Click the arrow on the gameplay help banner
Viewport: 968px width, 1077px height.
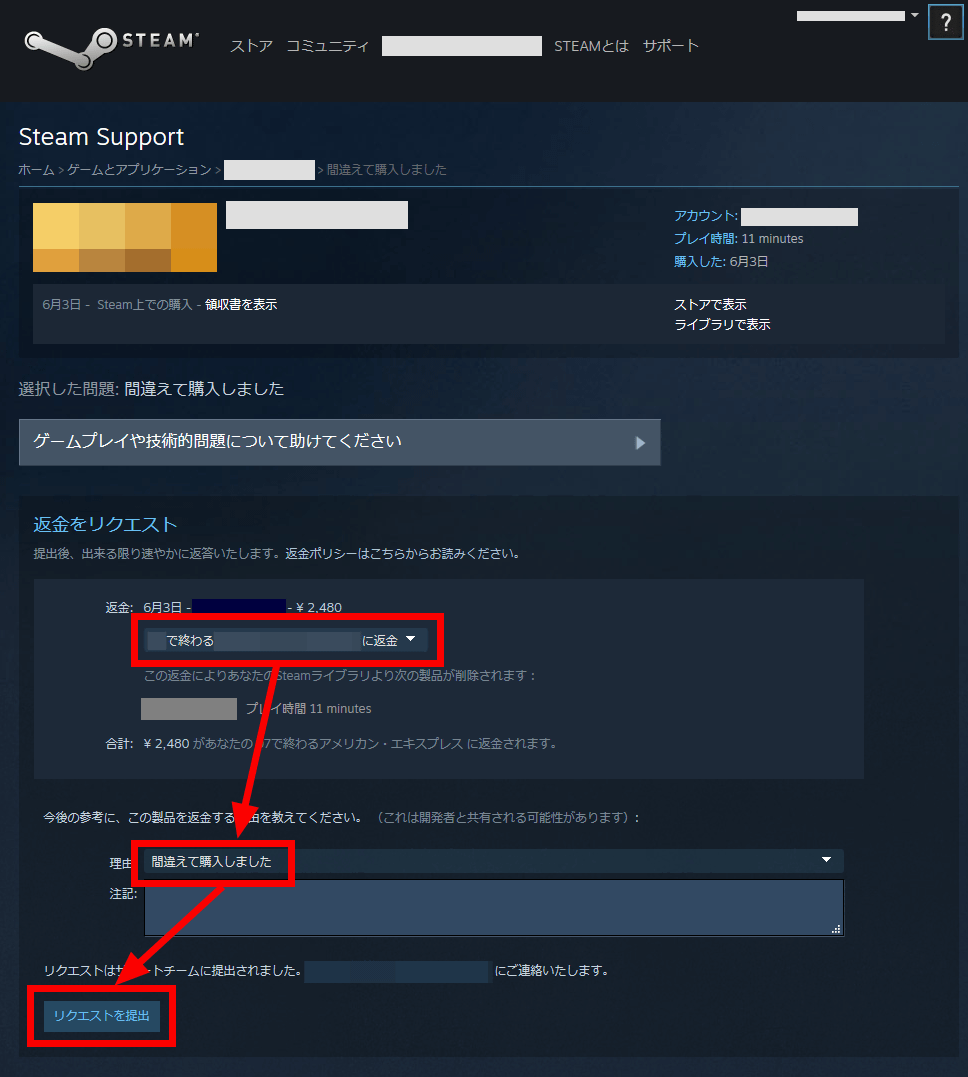coord(640,443)
